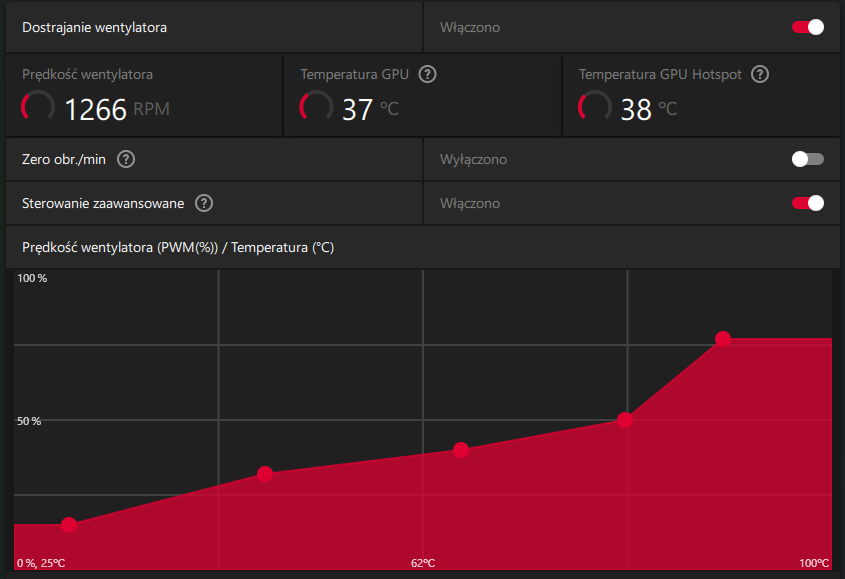Toggle off the Sterowanie zaawansowane switch

click(x=807, y=203)
